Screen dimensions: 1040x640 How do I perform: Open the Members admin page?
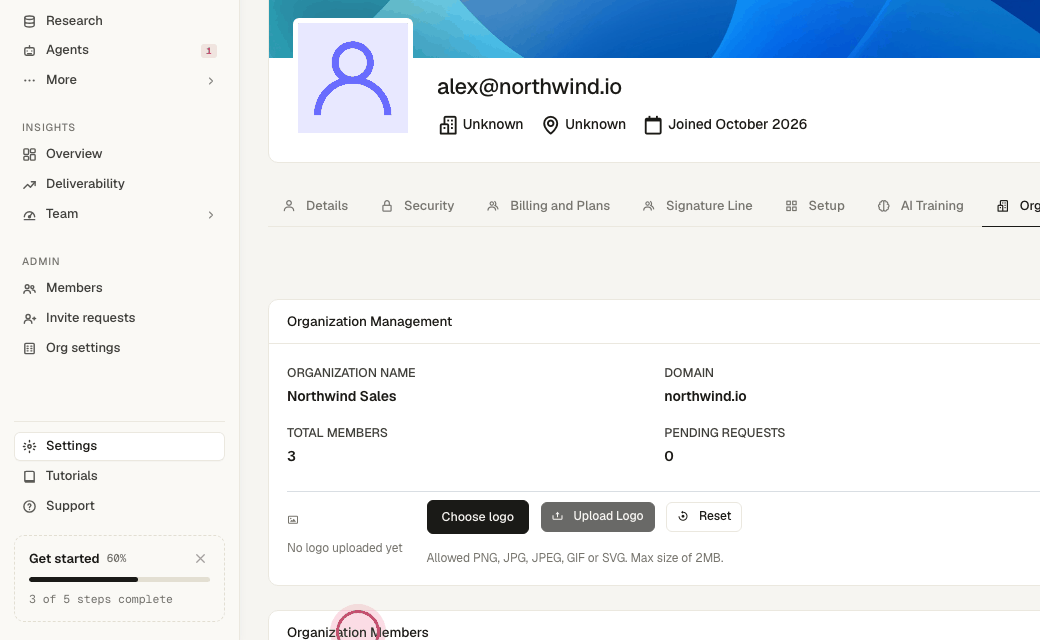74,288
